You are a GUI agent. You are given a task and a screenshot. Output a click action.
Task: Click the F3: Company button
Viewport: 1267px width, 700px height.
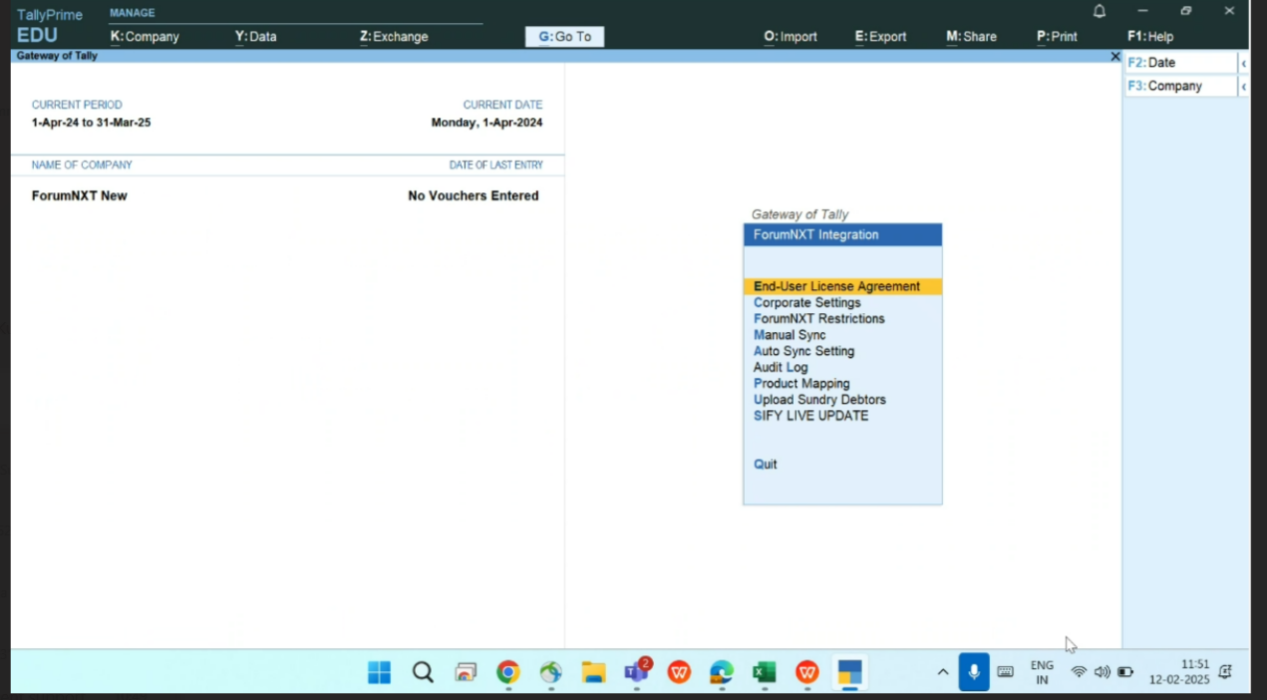coord(1181,87)
